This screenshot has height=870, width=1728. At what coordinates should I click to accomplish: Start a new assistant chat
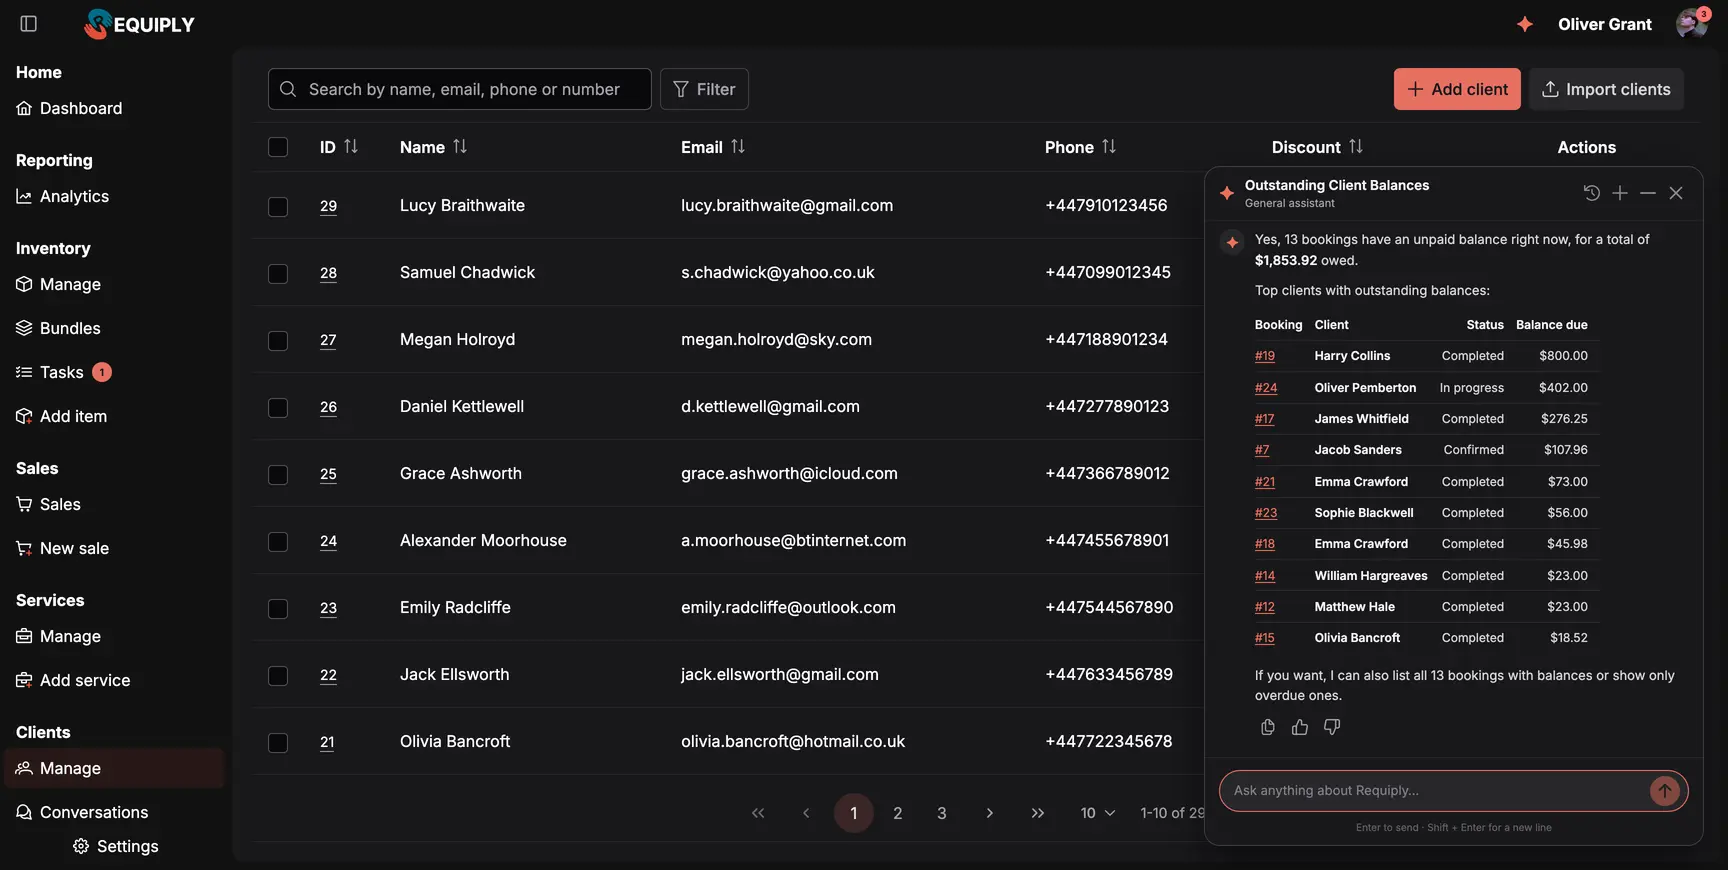coord(1620,193)
